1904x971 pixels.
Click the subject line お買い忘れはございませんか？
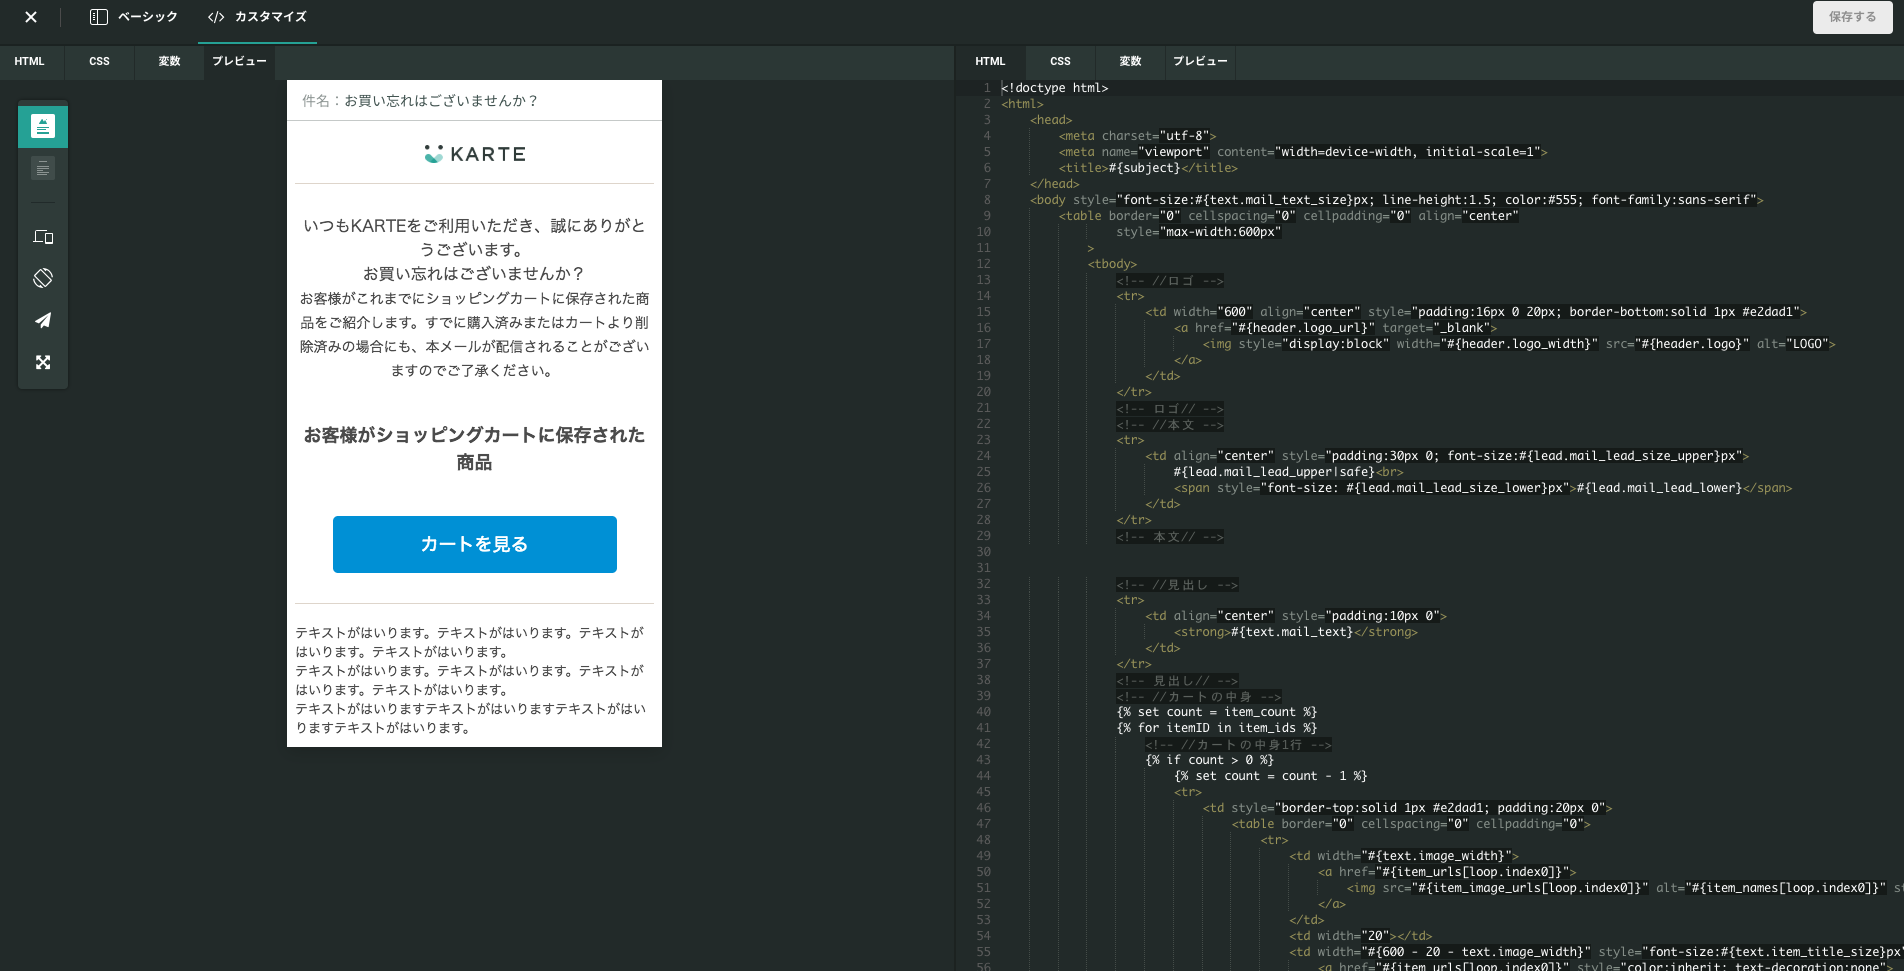pyautogui.click(x=441, y=101)
